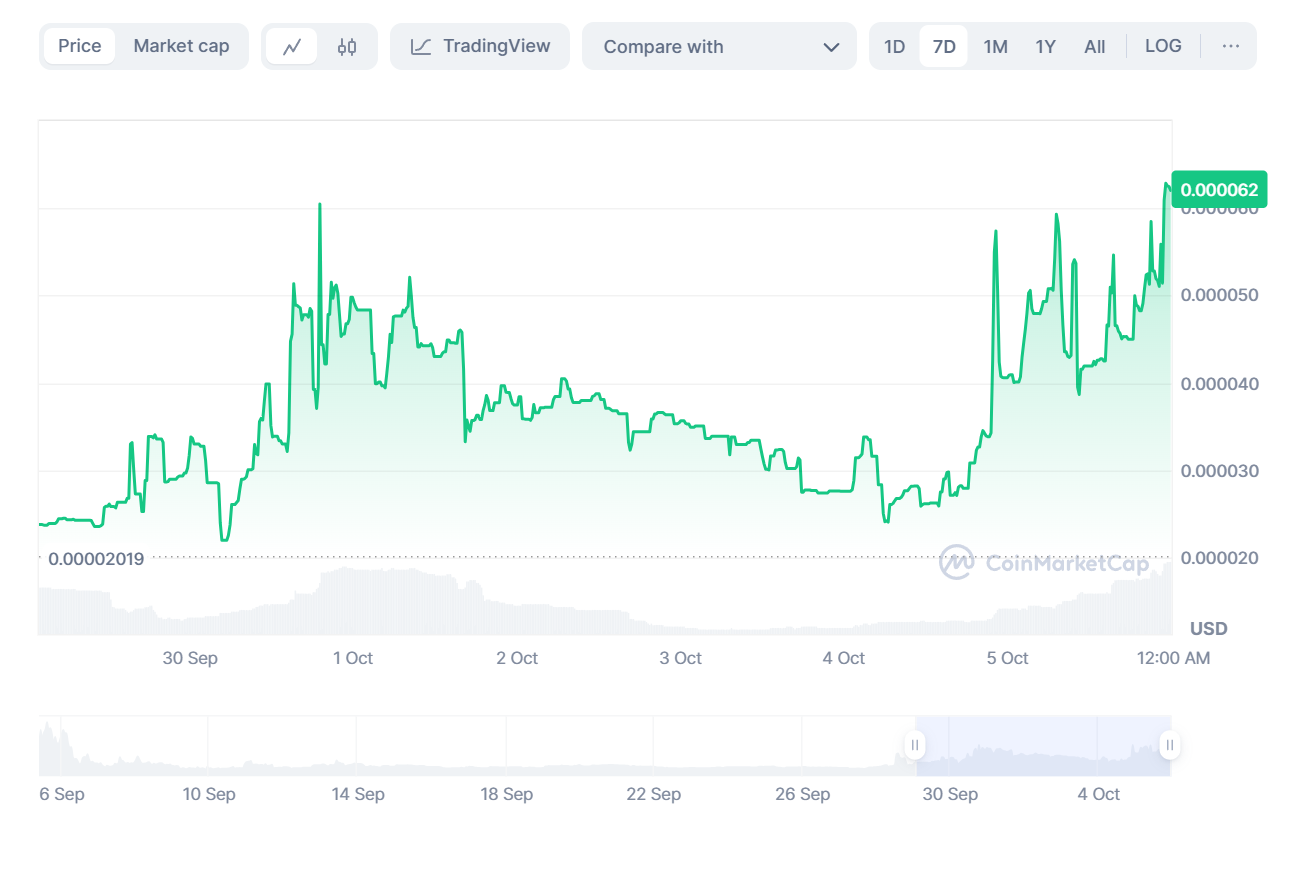Grab the right range slider handle
1309x873 pixels.
[x=1170, y=745]
